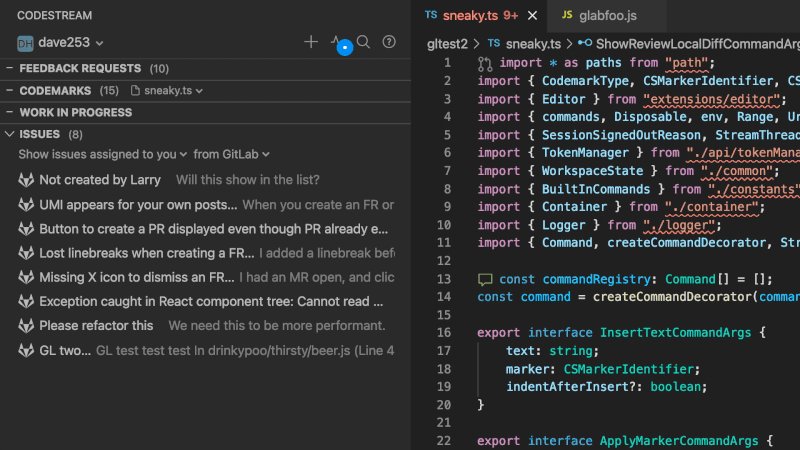Click GitLab icon beside 'Exception caught in React'

[x=26, y=302]
